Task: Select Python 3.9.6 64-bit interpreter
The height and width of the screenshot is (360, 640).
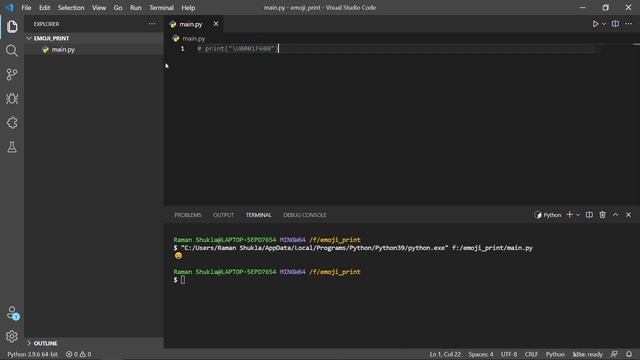Action: 32,354
